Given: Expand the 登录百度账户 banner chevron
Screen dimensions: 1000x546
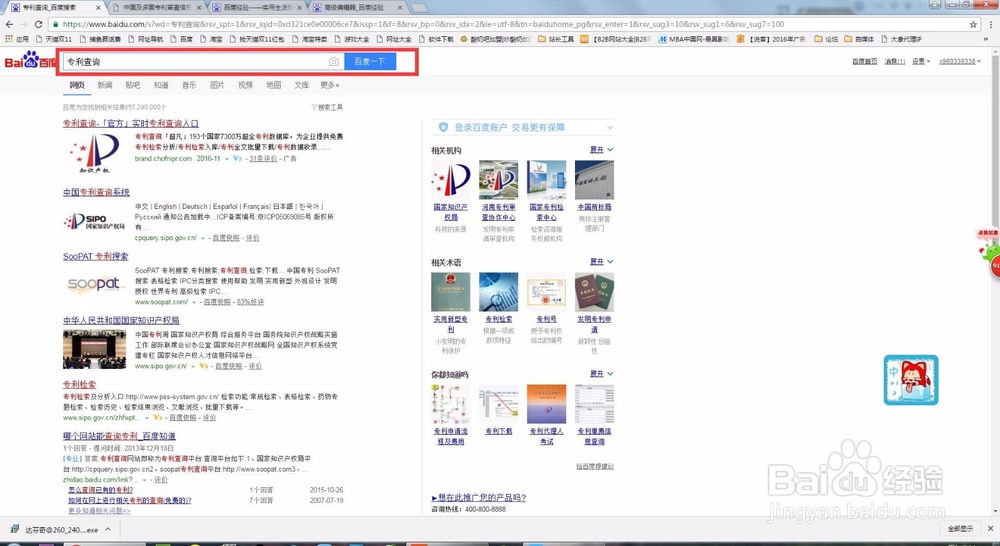Looking at the screenshot, I should [609, 128].
